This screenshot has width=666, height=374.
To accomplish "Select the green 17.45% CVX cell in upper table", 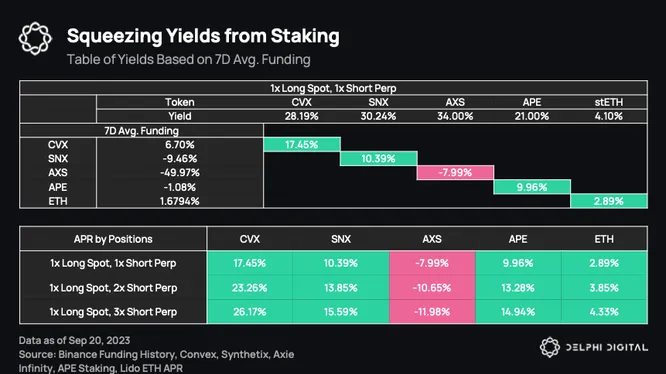I will click(302, 144).
